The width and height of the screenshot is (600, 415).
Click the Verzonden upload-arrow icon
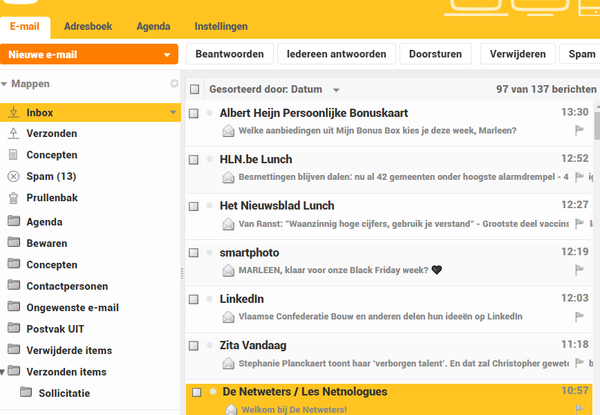click(13, 133)
